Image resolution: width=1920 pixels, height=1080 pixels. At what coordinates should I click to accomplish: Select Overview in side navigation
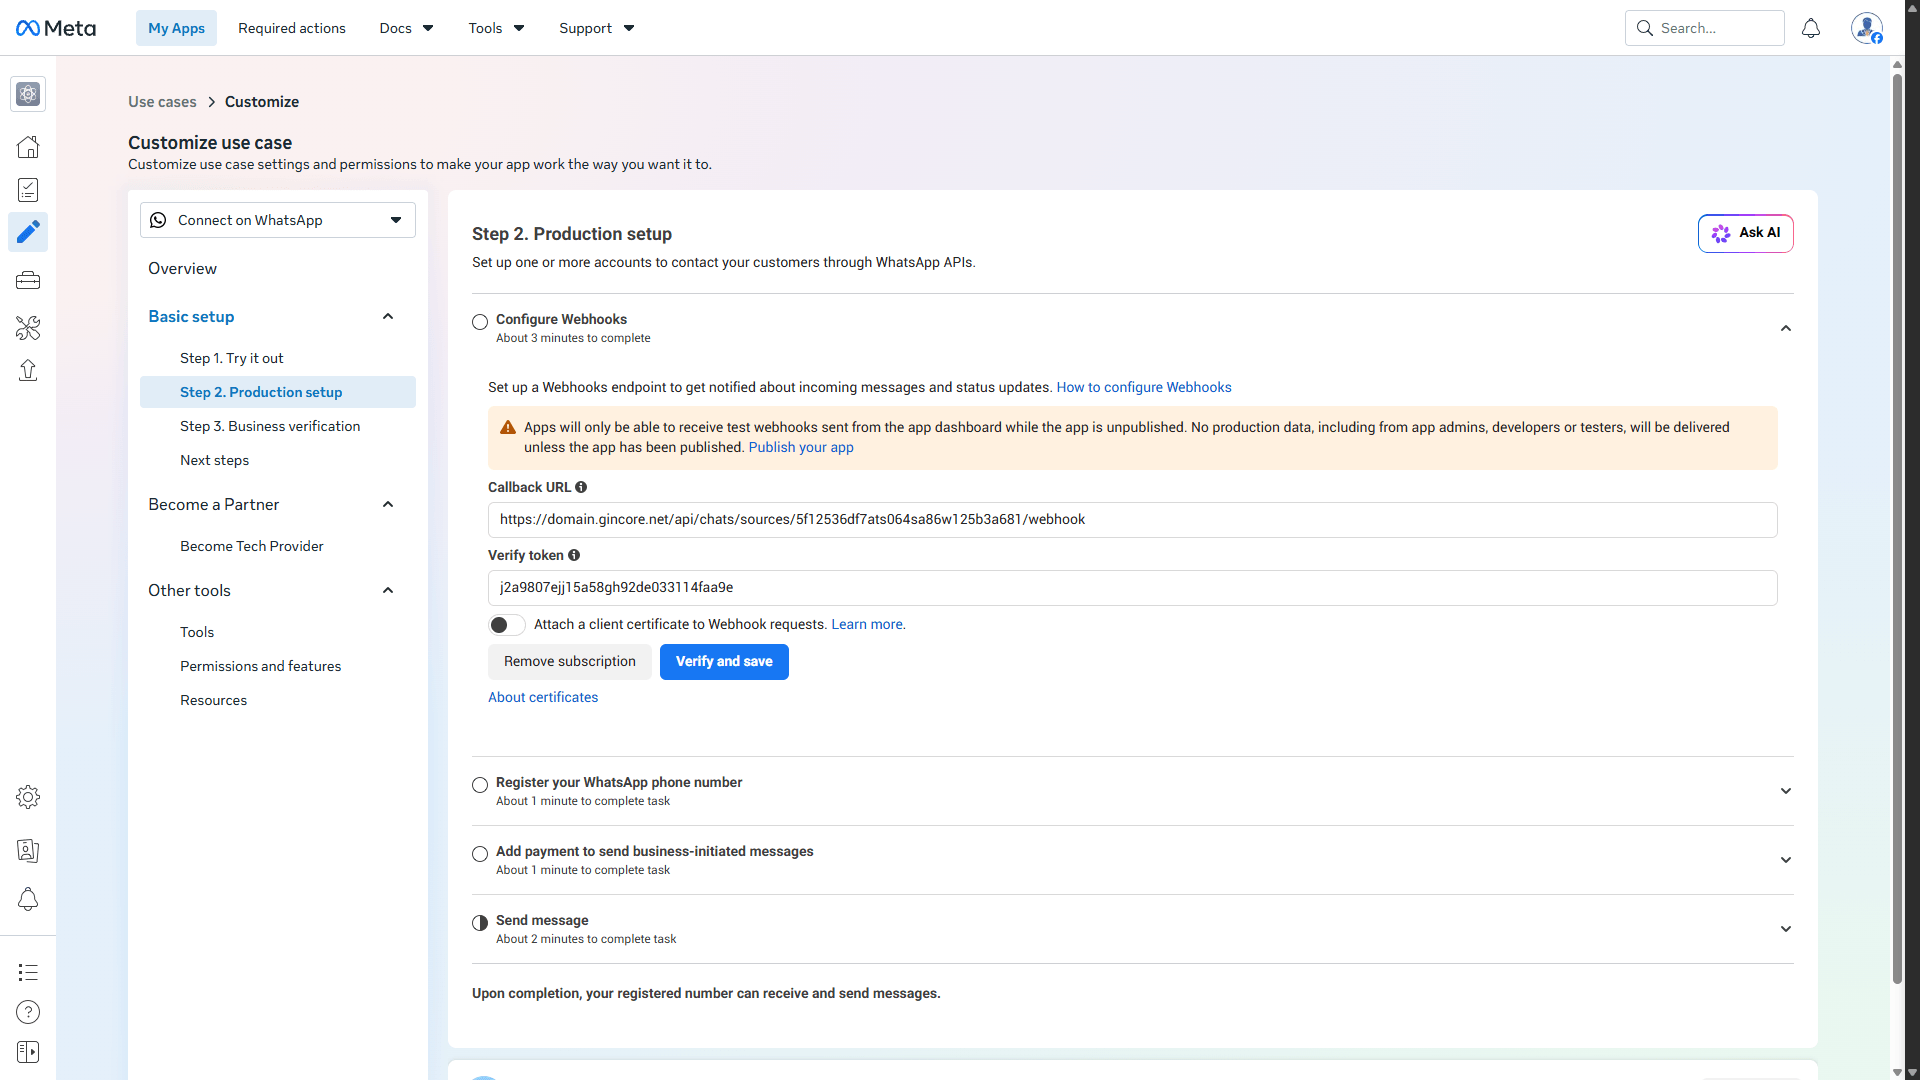click(182, 269)
